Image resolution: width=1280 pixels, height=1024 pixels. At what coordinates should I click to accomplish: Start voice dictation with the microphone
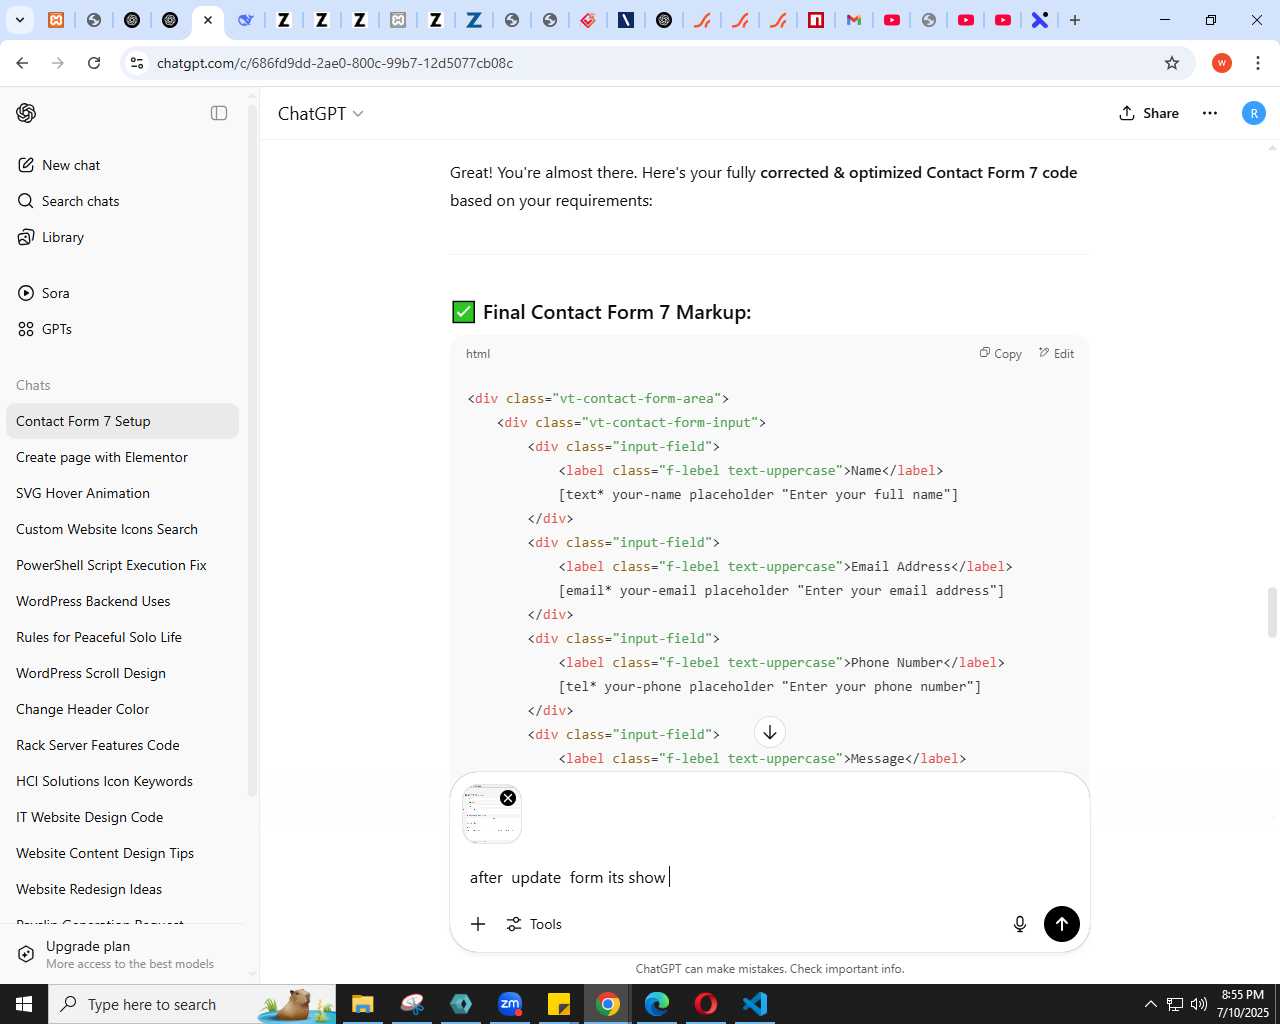pyautogui.click(x=1020, y=924)
